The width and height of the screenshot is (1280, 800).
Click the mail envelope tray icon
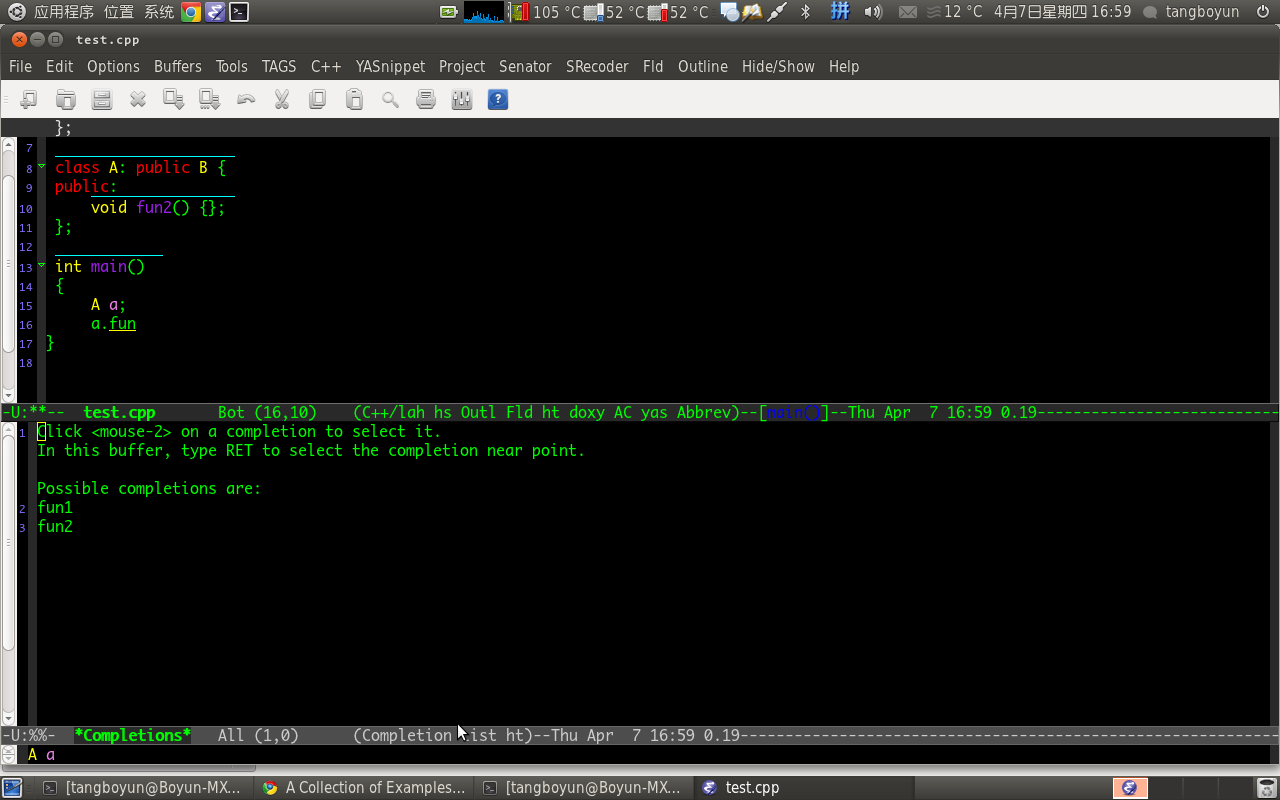[908, 12]
